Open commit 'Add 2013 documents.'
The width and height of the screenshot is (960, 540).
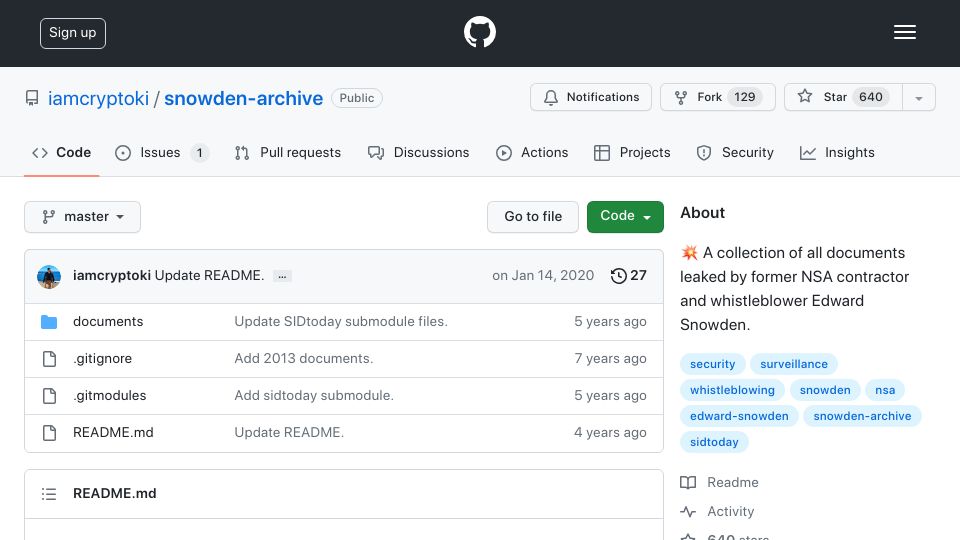(304, 359)
